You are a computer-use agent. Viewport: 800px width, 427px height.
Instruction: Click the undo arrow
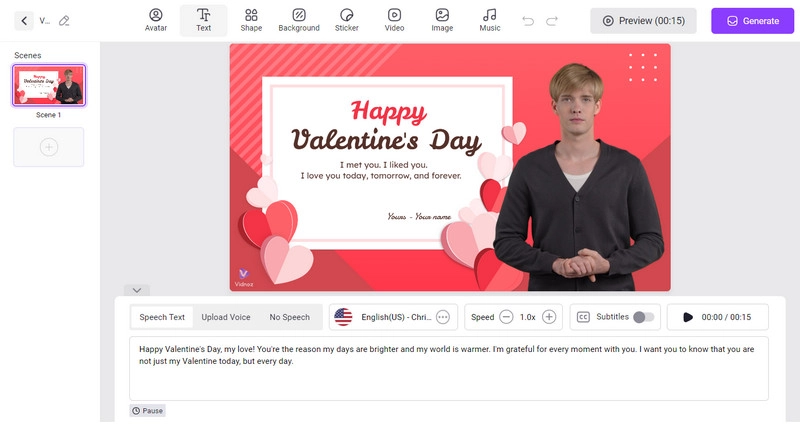(x=528, y=20)
